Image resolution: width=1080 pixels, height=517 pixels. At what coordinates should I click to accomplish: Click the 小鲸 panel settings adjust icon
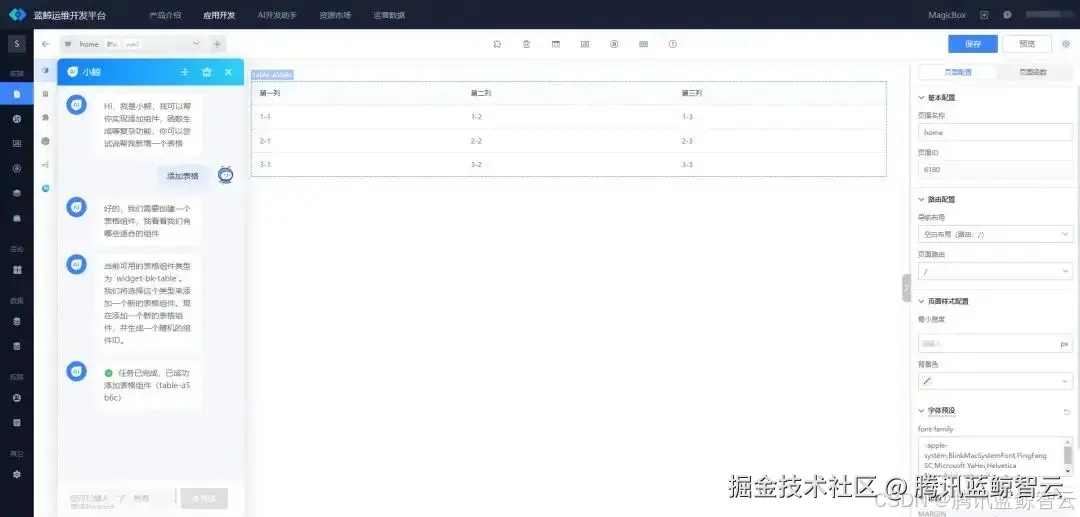[185, 72]
